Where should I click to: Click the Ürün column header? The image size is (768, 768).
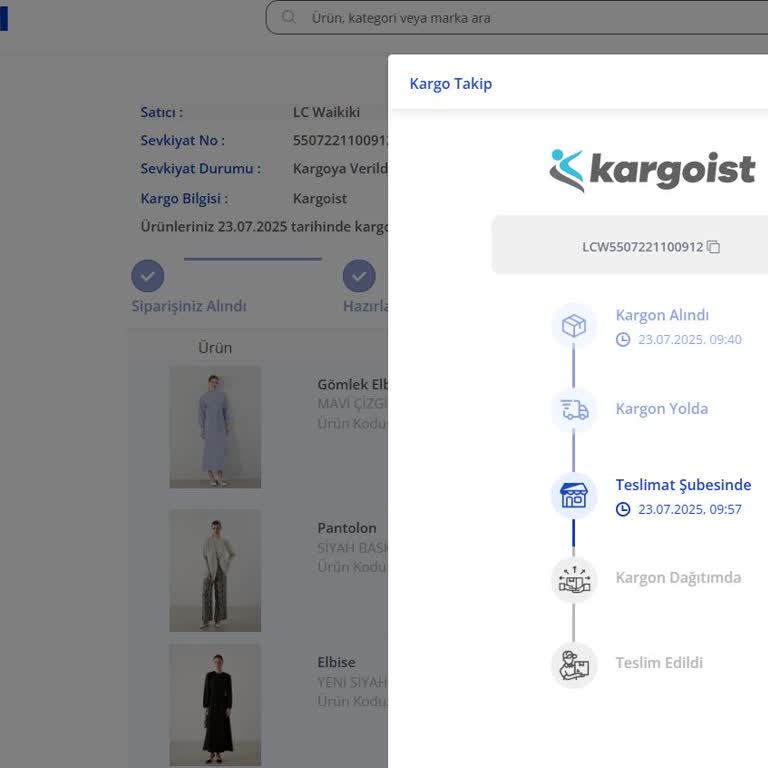tap(215, 348)
